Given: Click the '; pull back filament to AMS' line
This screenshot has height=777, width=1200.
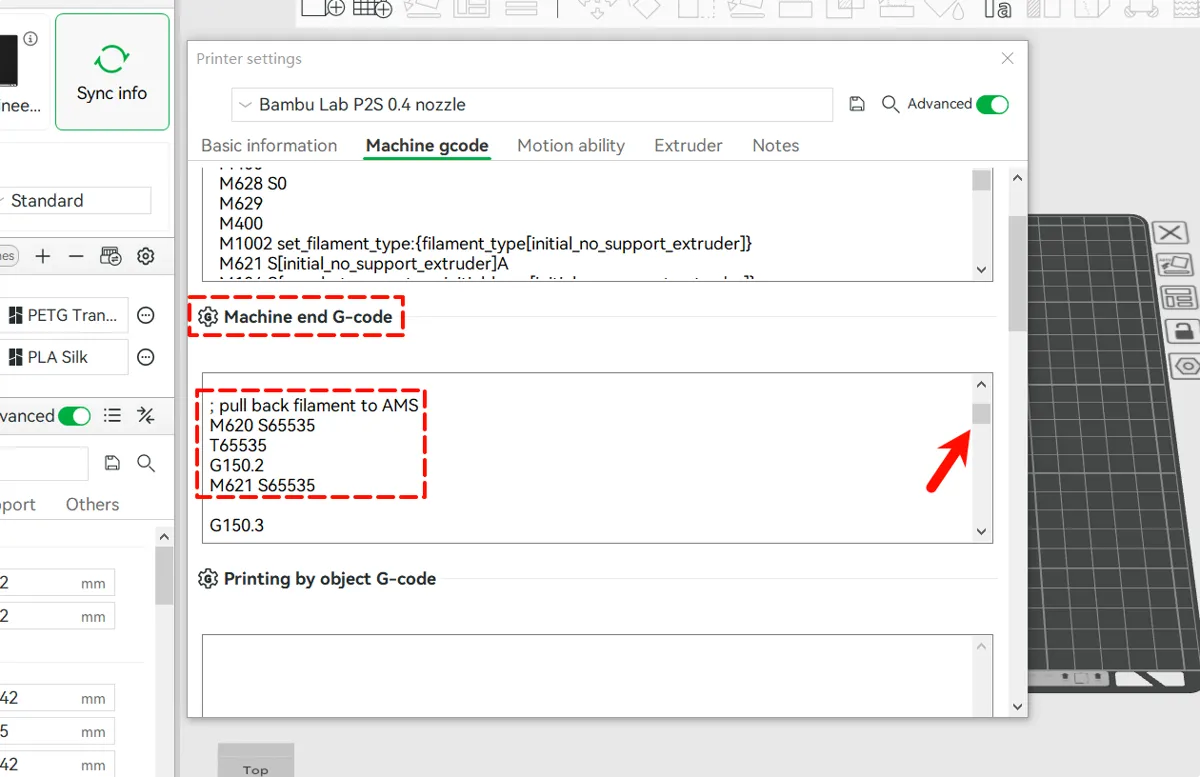Looking at the screenshot, I should [314, 405].
